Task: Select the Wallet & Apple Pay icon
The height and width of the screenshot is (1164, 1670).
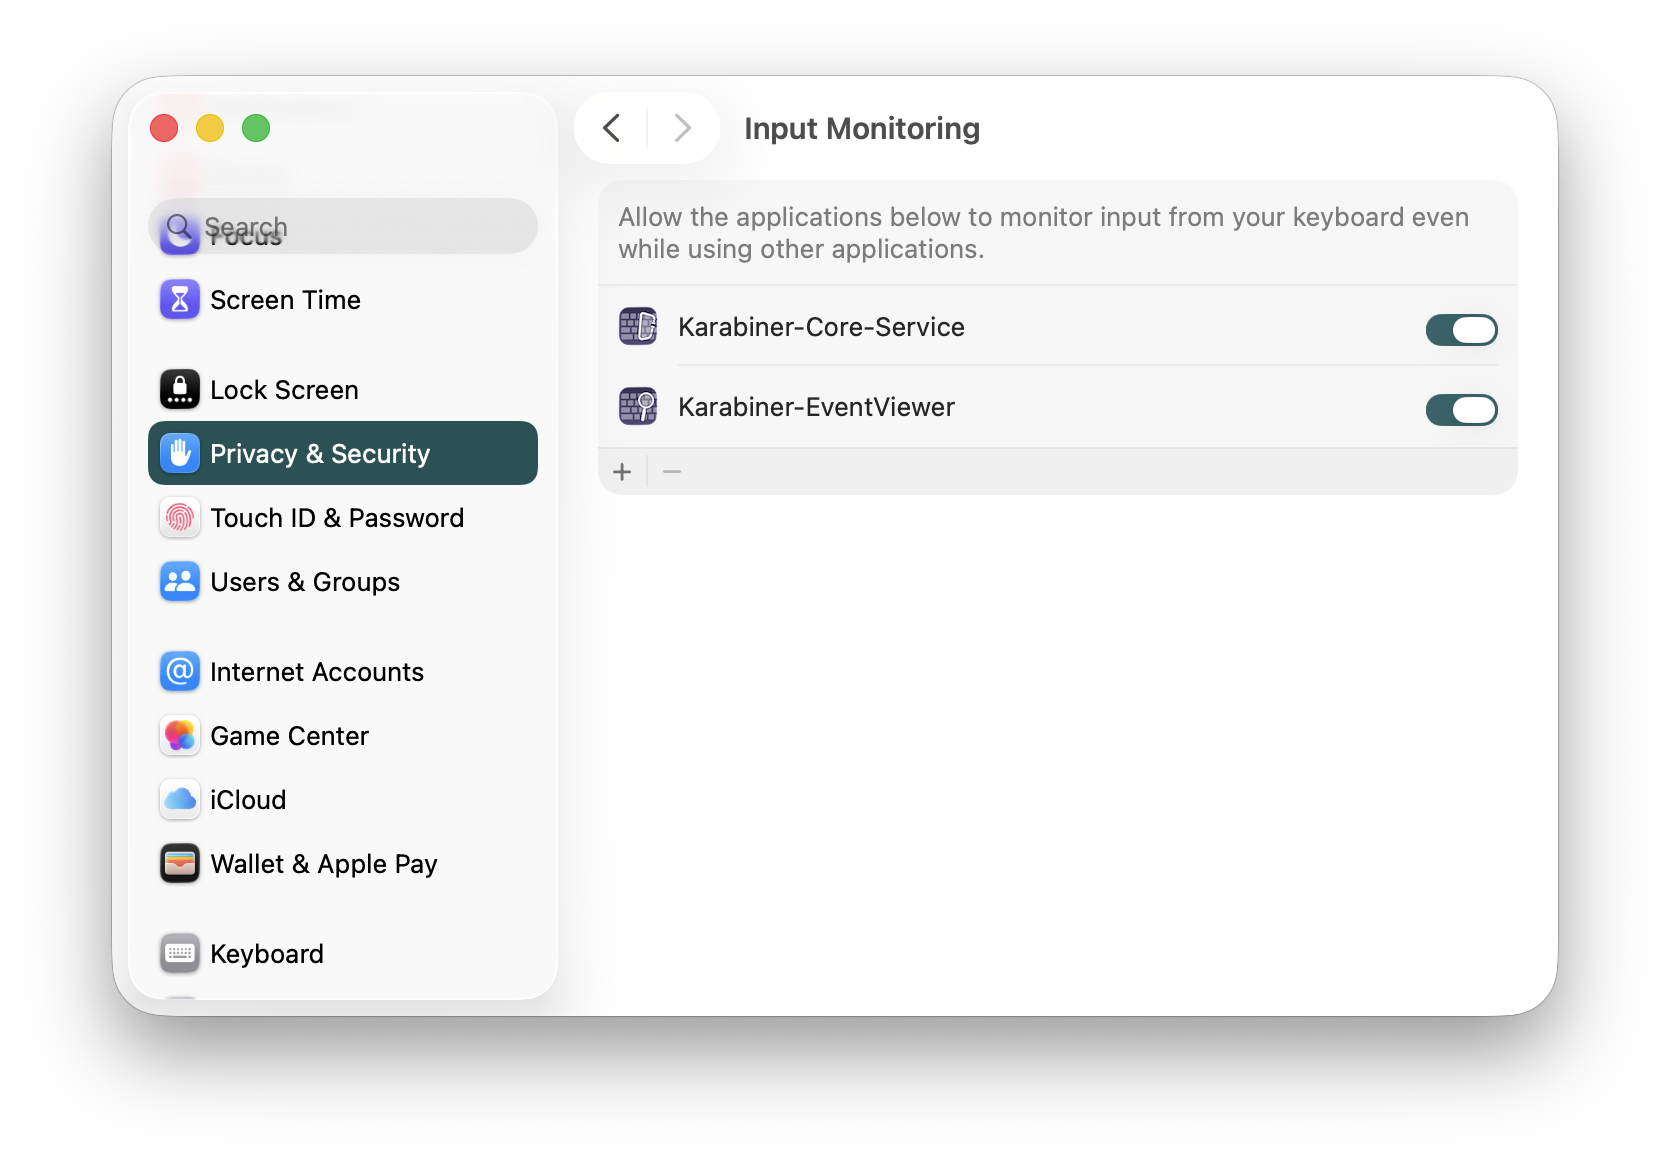Action: coord(179,863)
